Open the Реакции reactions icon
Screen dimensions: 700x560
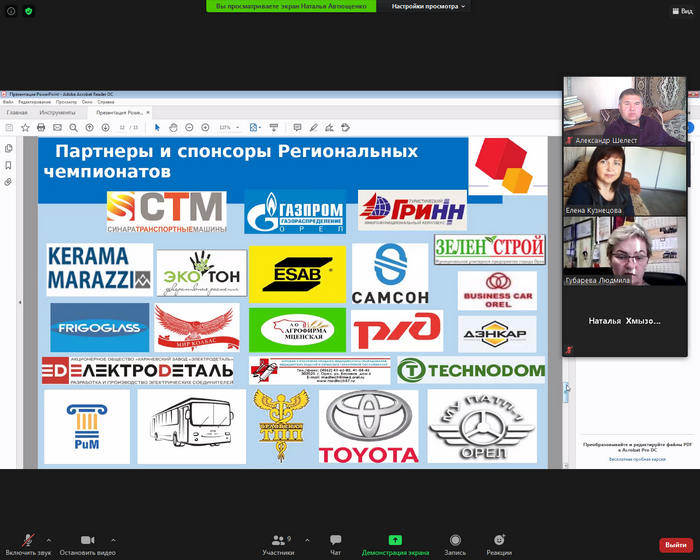pos(499,541)
